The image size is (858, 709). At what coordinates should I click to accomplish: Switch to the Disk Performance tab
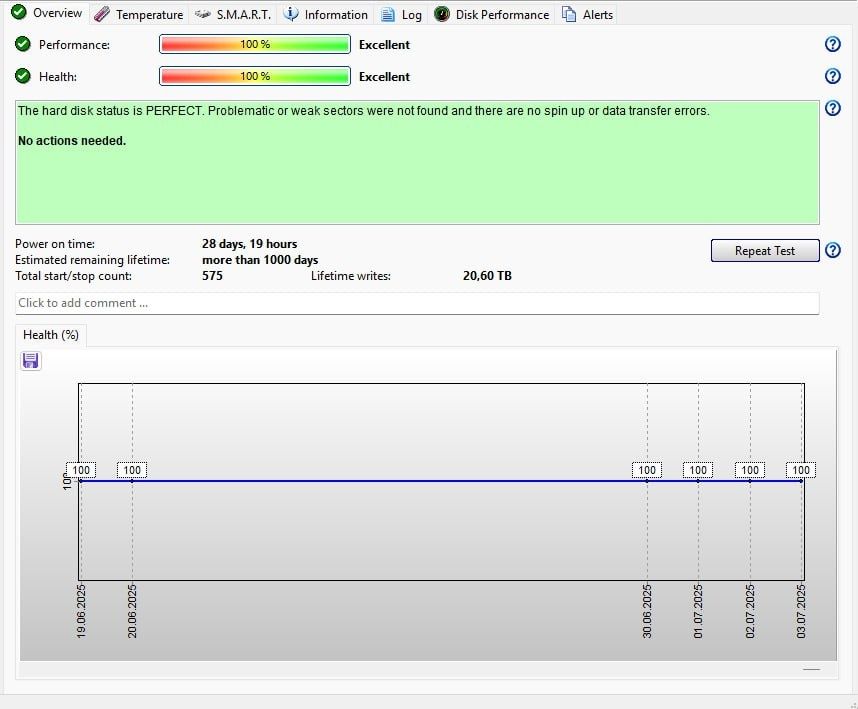tap(491, 15)
